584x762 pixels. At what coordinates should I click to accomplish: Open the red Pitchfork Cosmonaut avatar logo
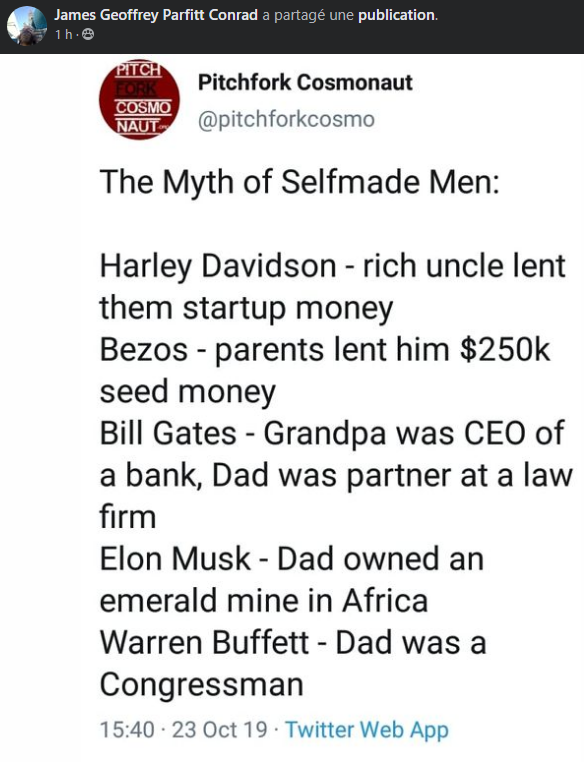tap(139, 100)
